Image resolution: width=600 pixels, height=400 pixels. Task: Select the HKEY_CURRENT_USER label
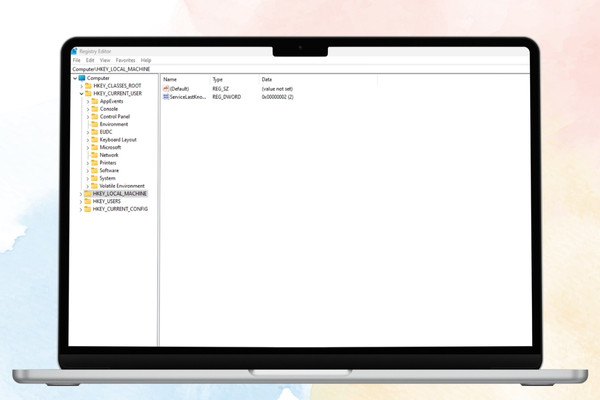(x=117, y=93)
